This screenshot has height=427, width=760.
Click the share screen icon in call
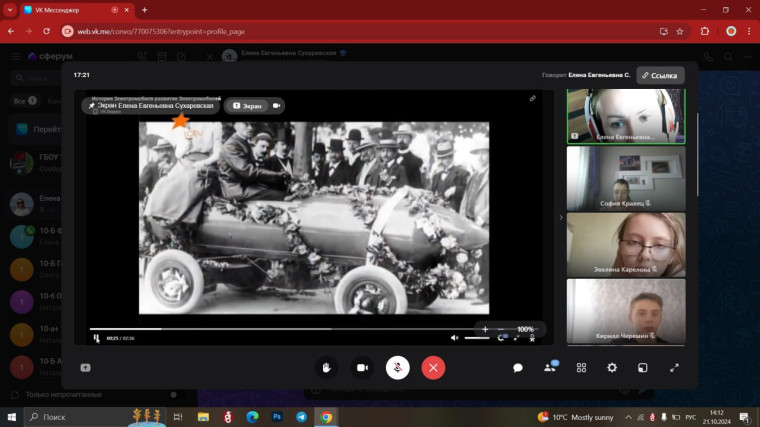(85, 368)
